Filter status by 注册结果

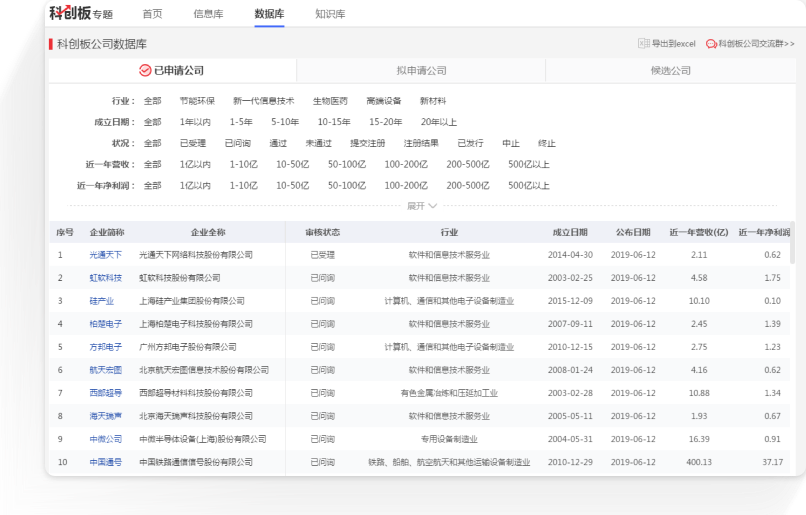(421, 143)
